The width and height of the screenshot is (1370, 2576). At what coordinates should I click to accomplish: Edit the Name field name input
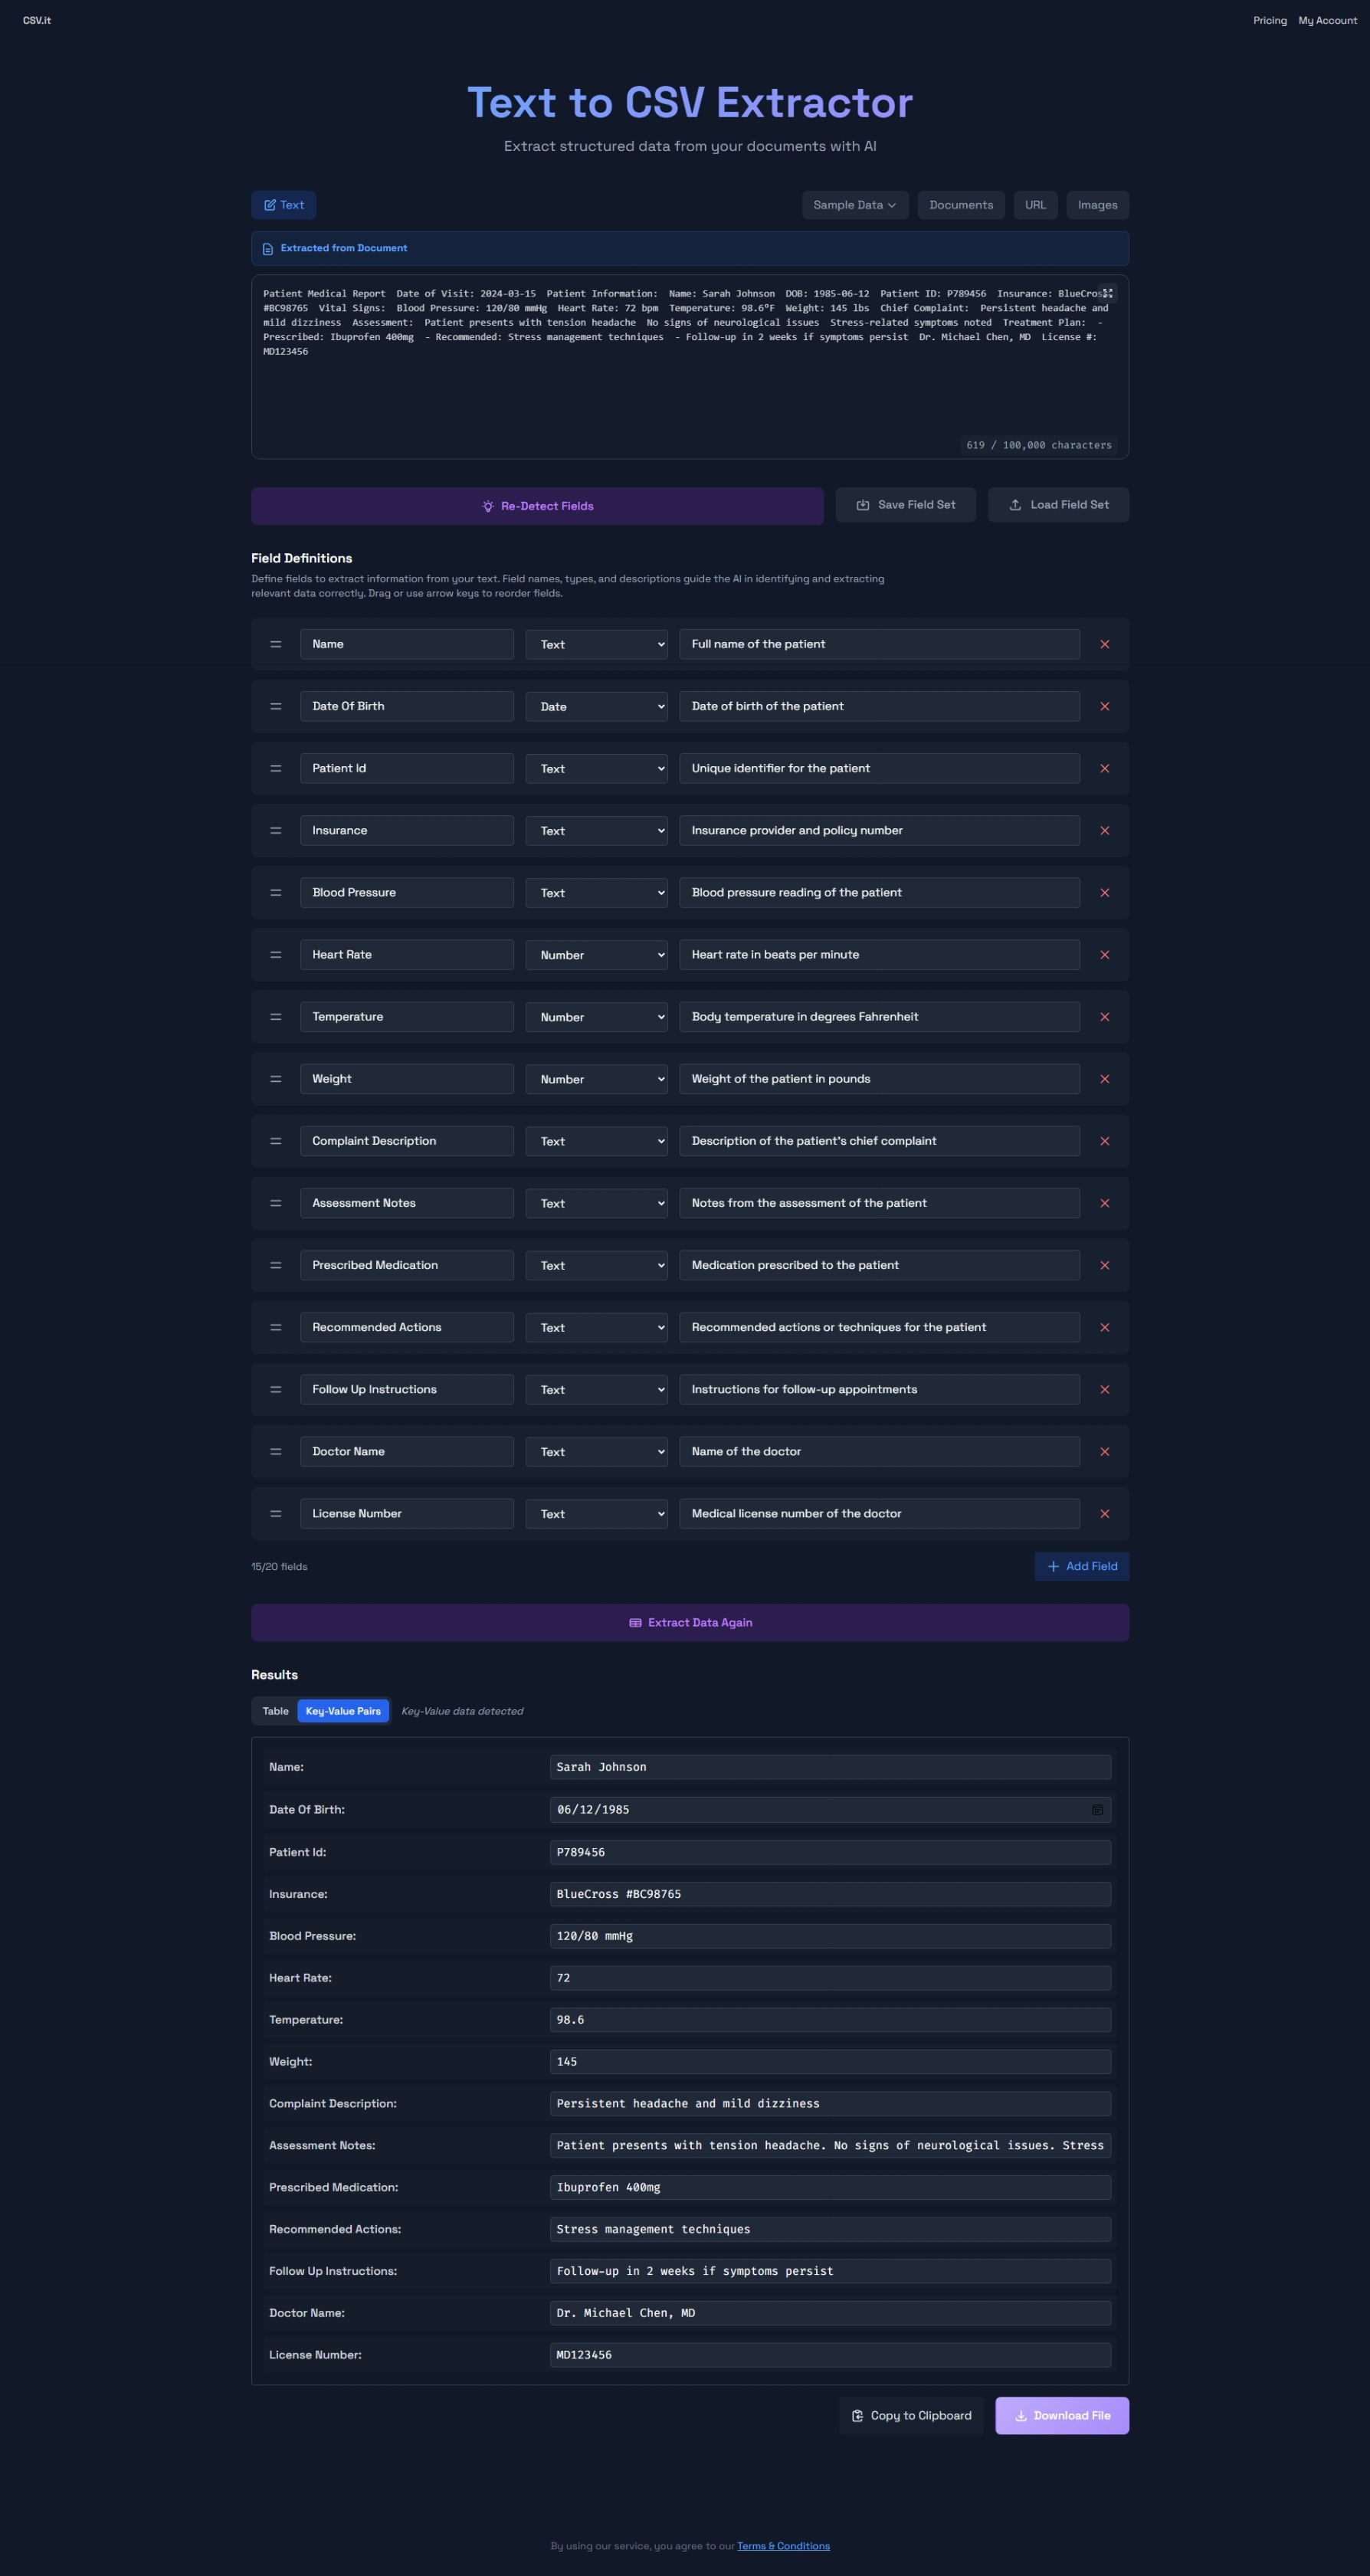point(407,644)
